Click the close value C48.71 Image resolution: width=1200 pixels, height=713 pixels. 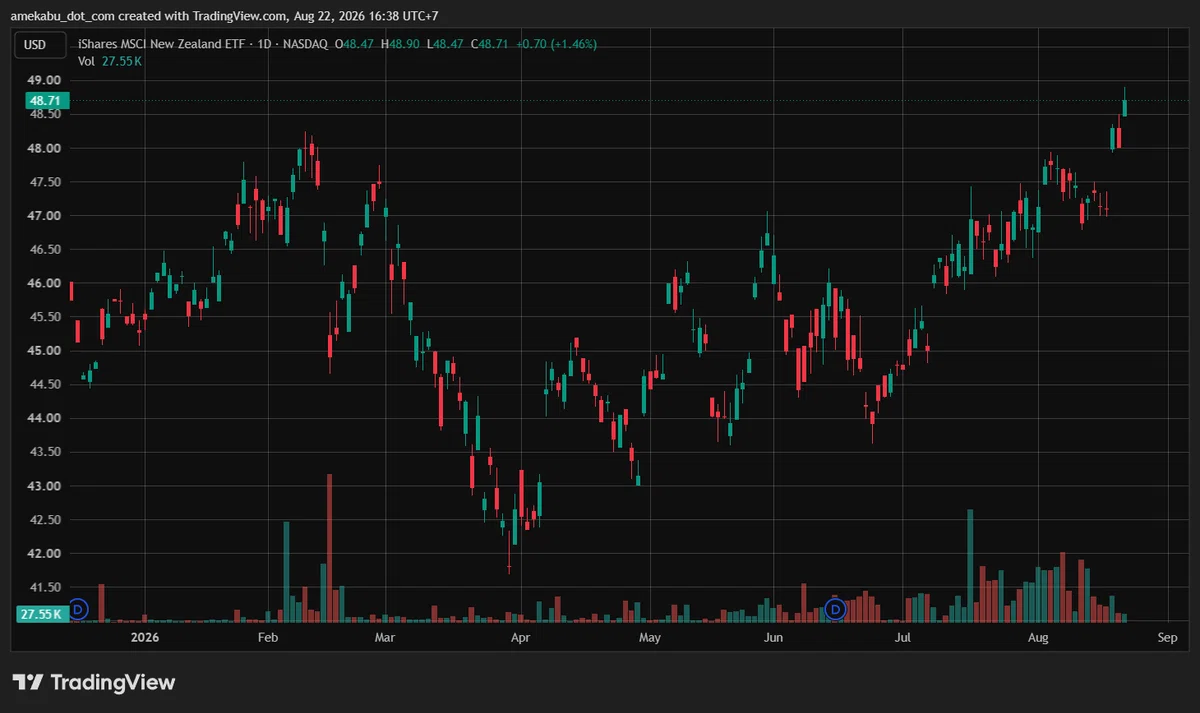491,44
